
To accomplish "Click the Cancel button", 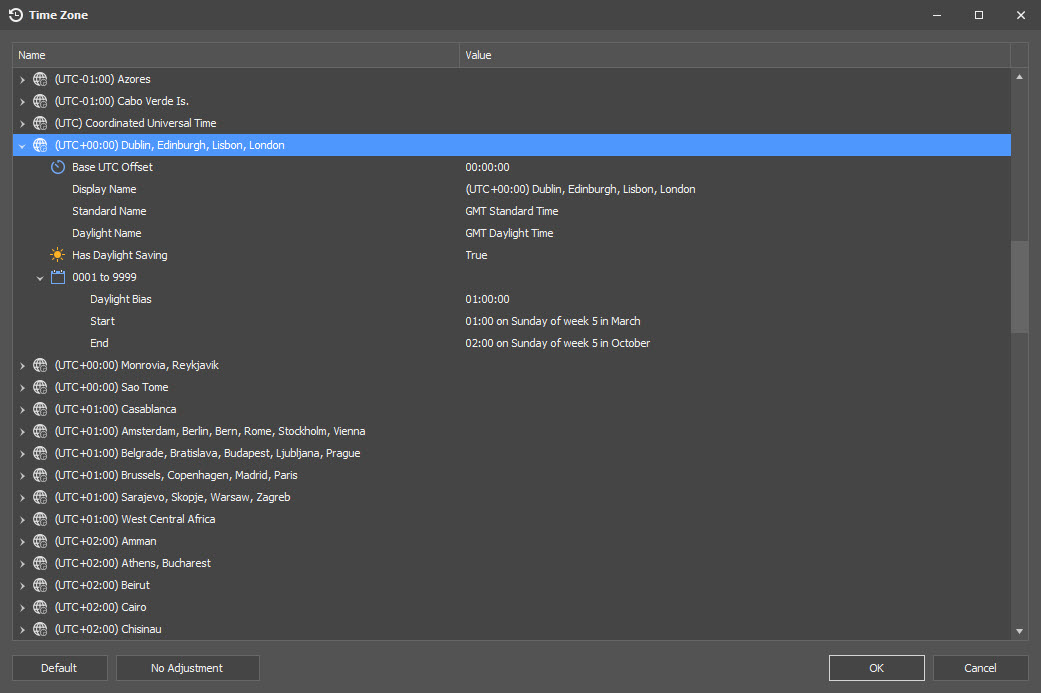I will tap(980, 668).
